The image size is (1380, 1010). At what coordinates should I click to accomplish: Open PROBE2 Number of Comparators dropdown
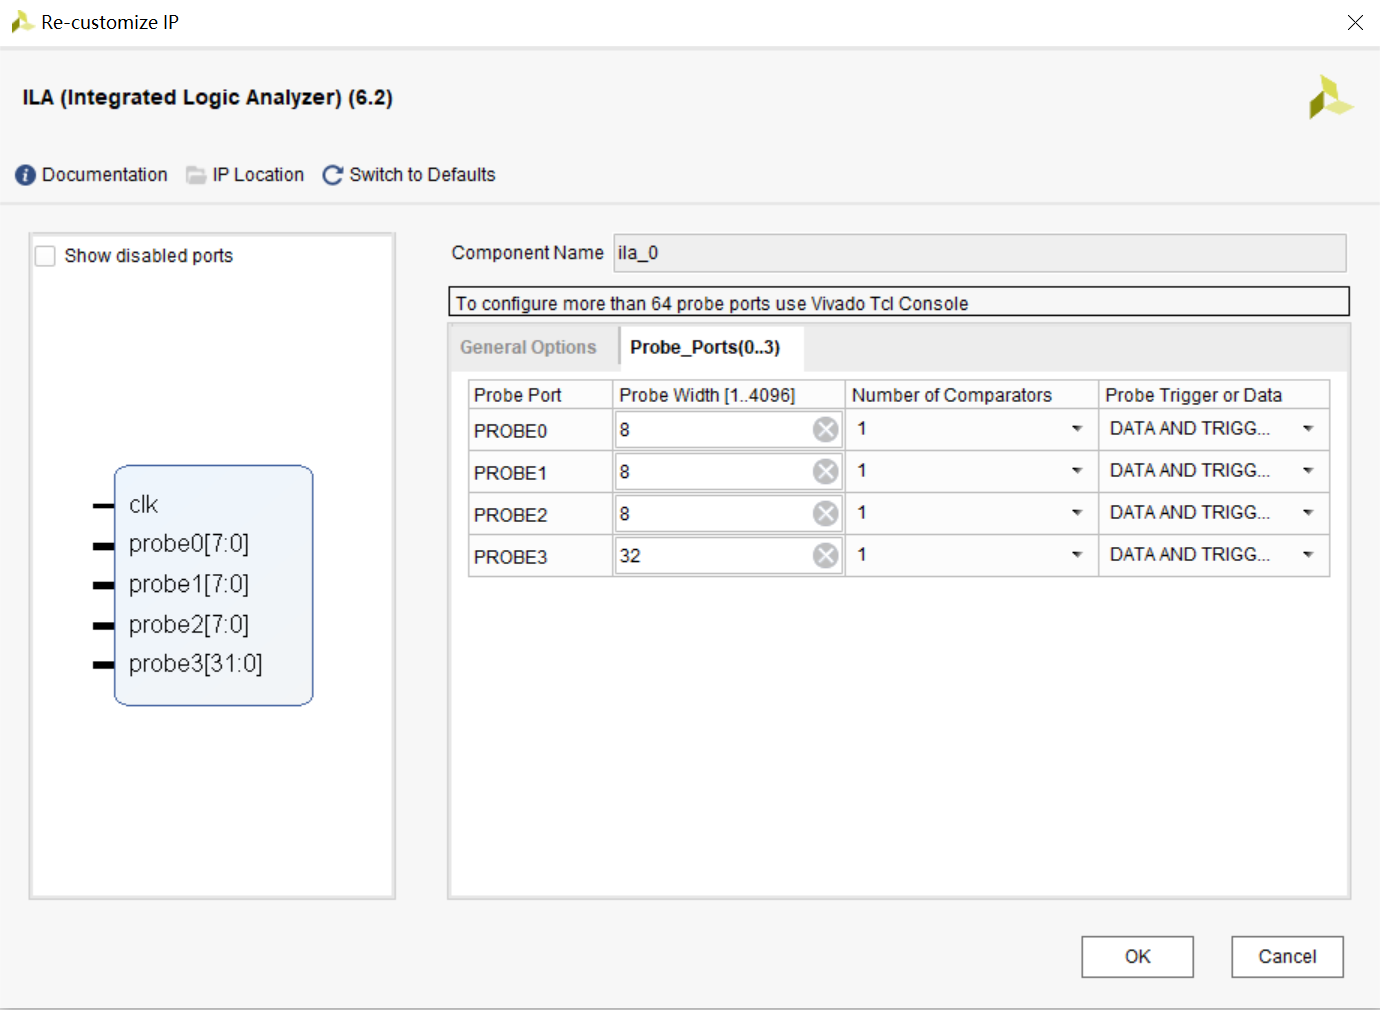click(1077, 513)
